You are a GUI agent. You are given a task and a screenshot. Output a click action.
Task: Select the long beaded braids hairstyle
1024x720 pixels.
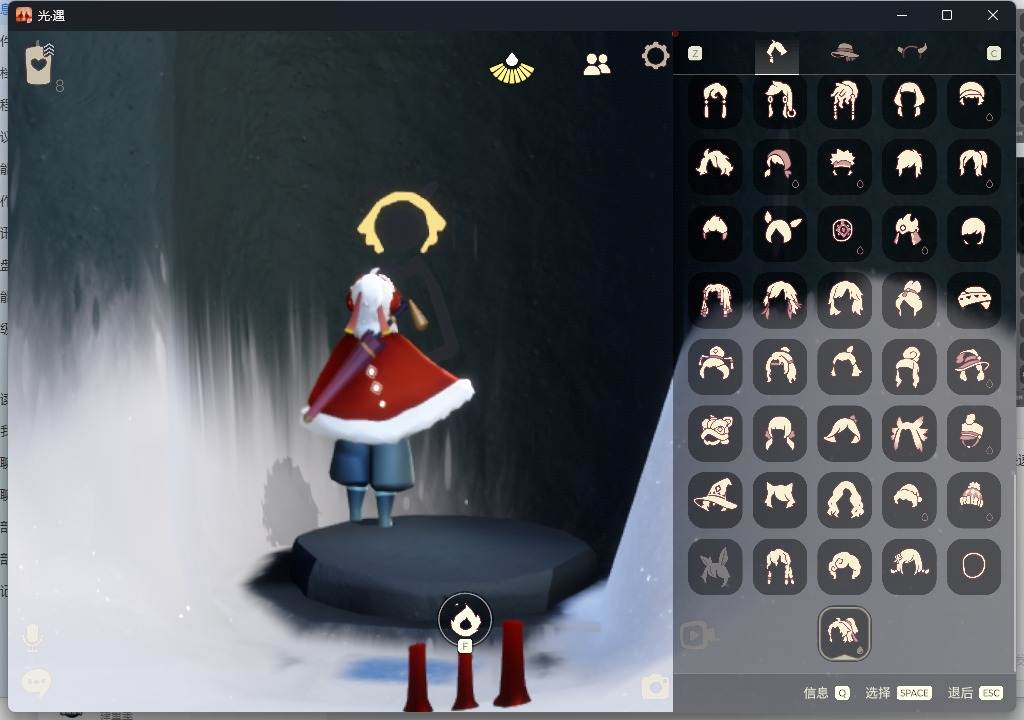[x=844, y=101]
